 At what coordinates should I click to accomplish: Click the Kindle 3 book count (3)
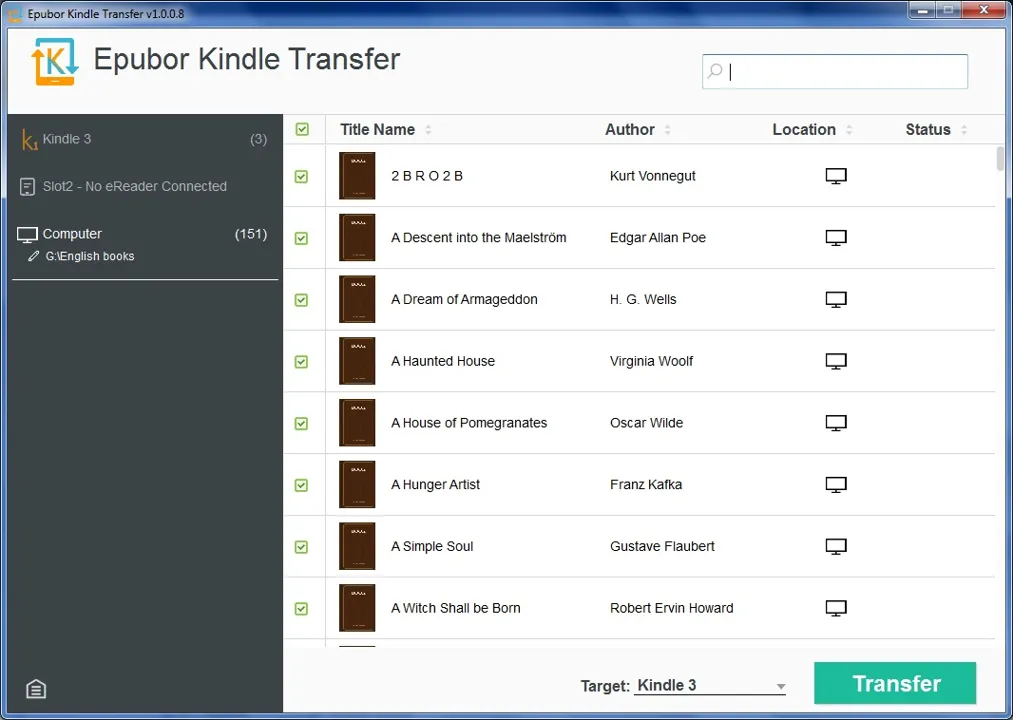point(258,139)
